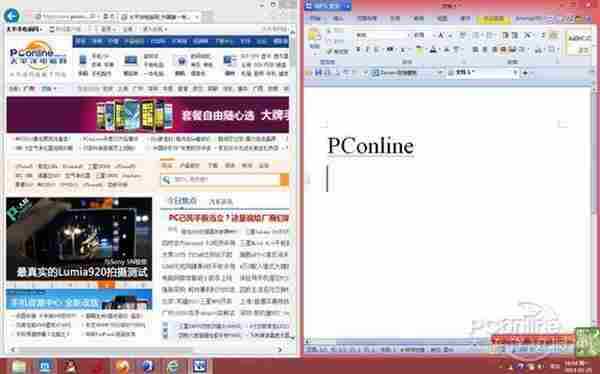The width and height of the screenshot is (600, 374).
Task: Open the phone plans banner advertisement
Action: (x=148, y=114)
